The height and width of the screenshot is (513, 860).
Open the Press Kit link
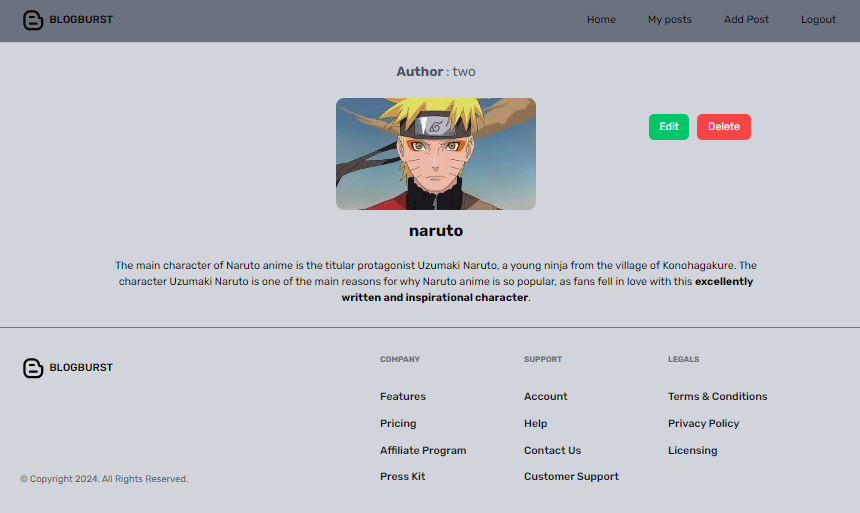click(x=403, y=476)
